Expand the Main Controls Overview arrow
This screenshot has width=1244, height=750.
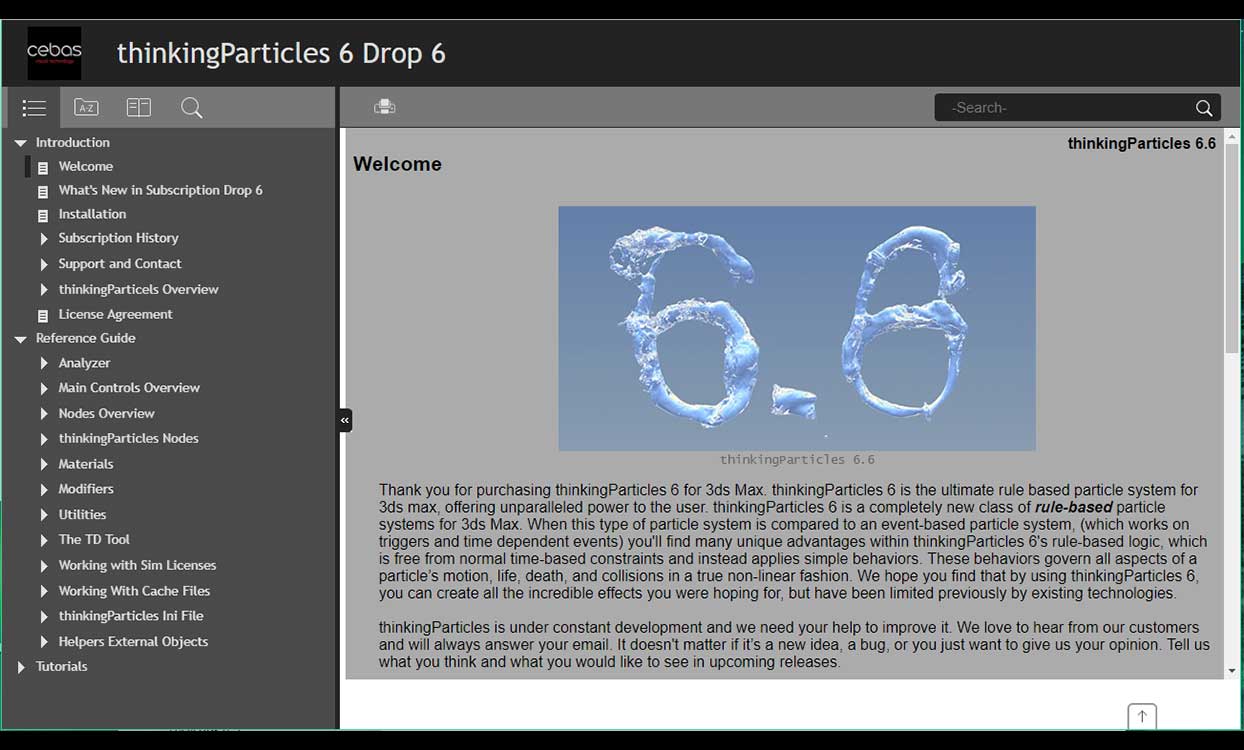44,388
